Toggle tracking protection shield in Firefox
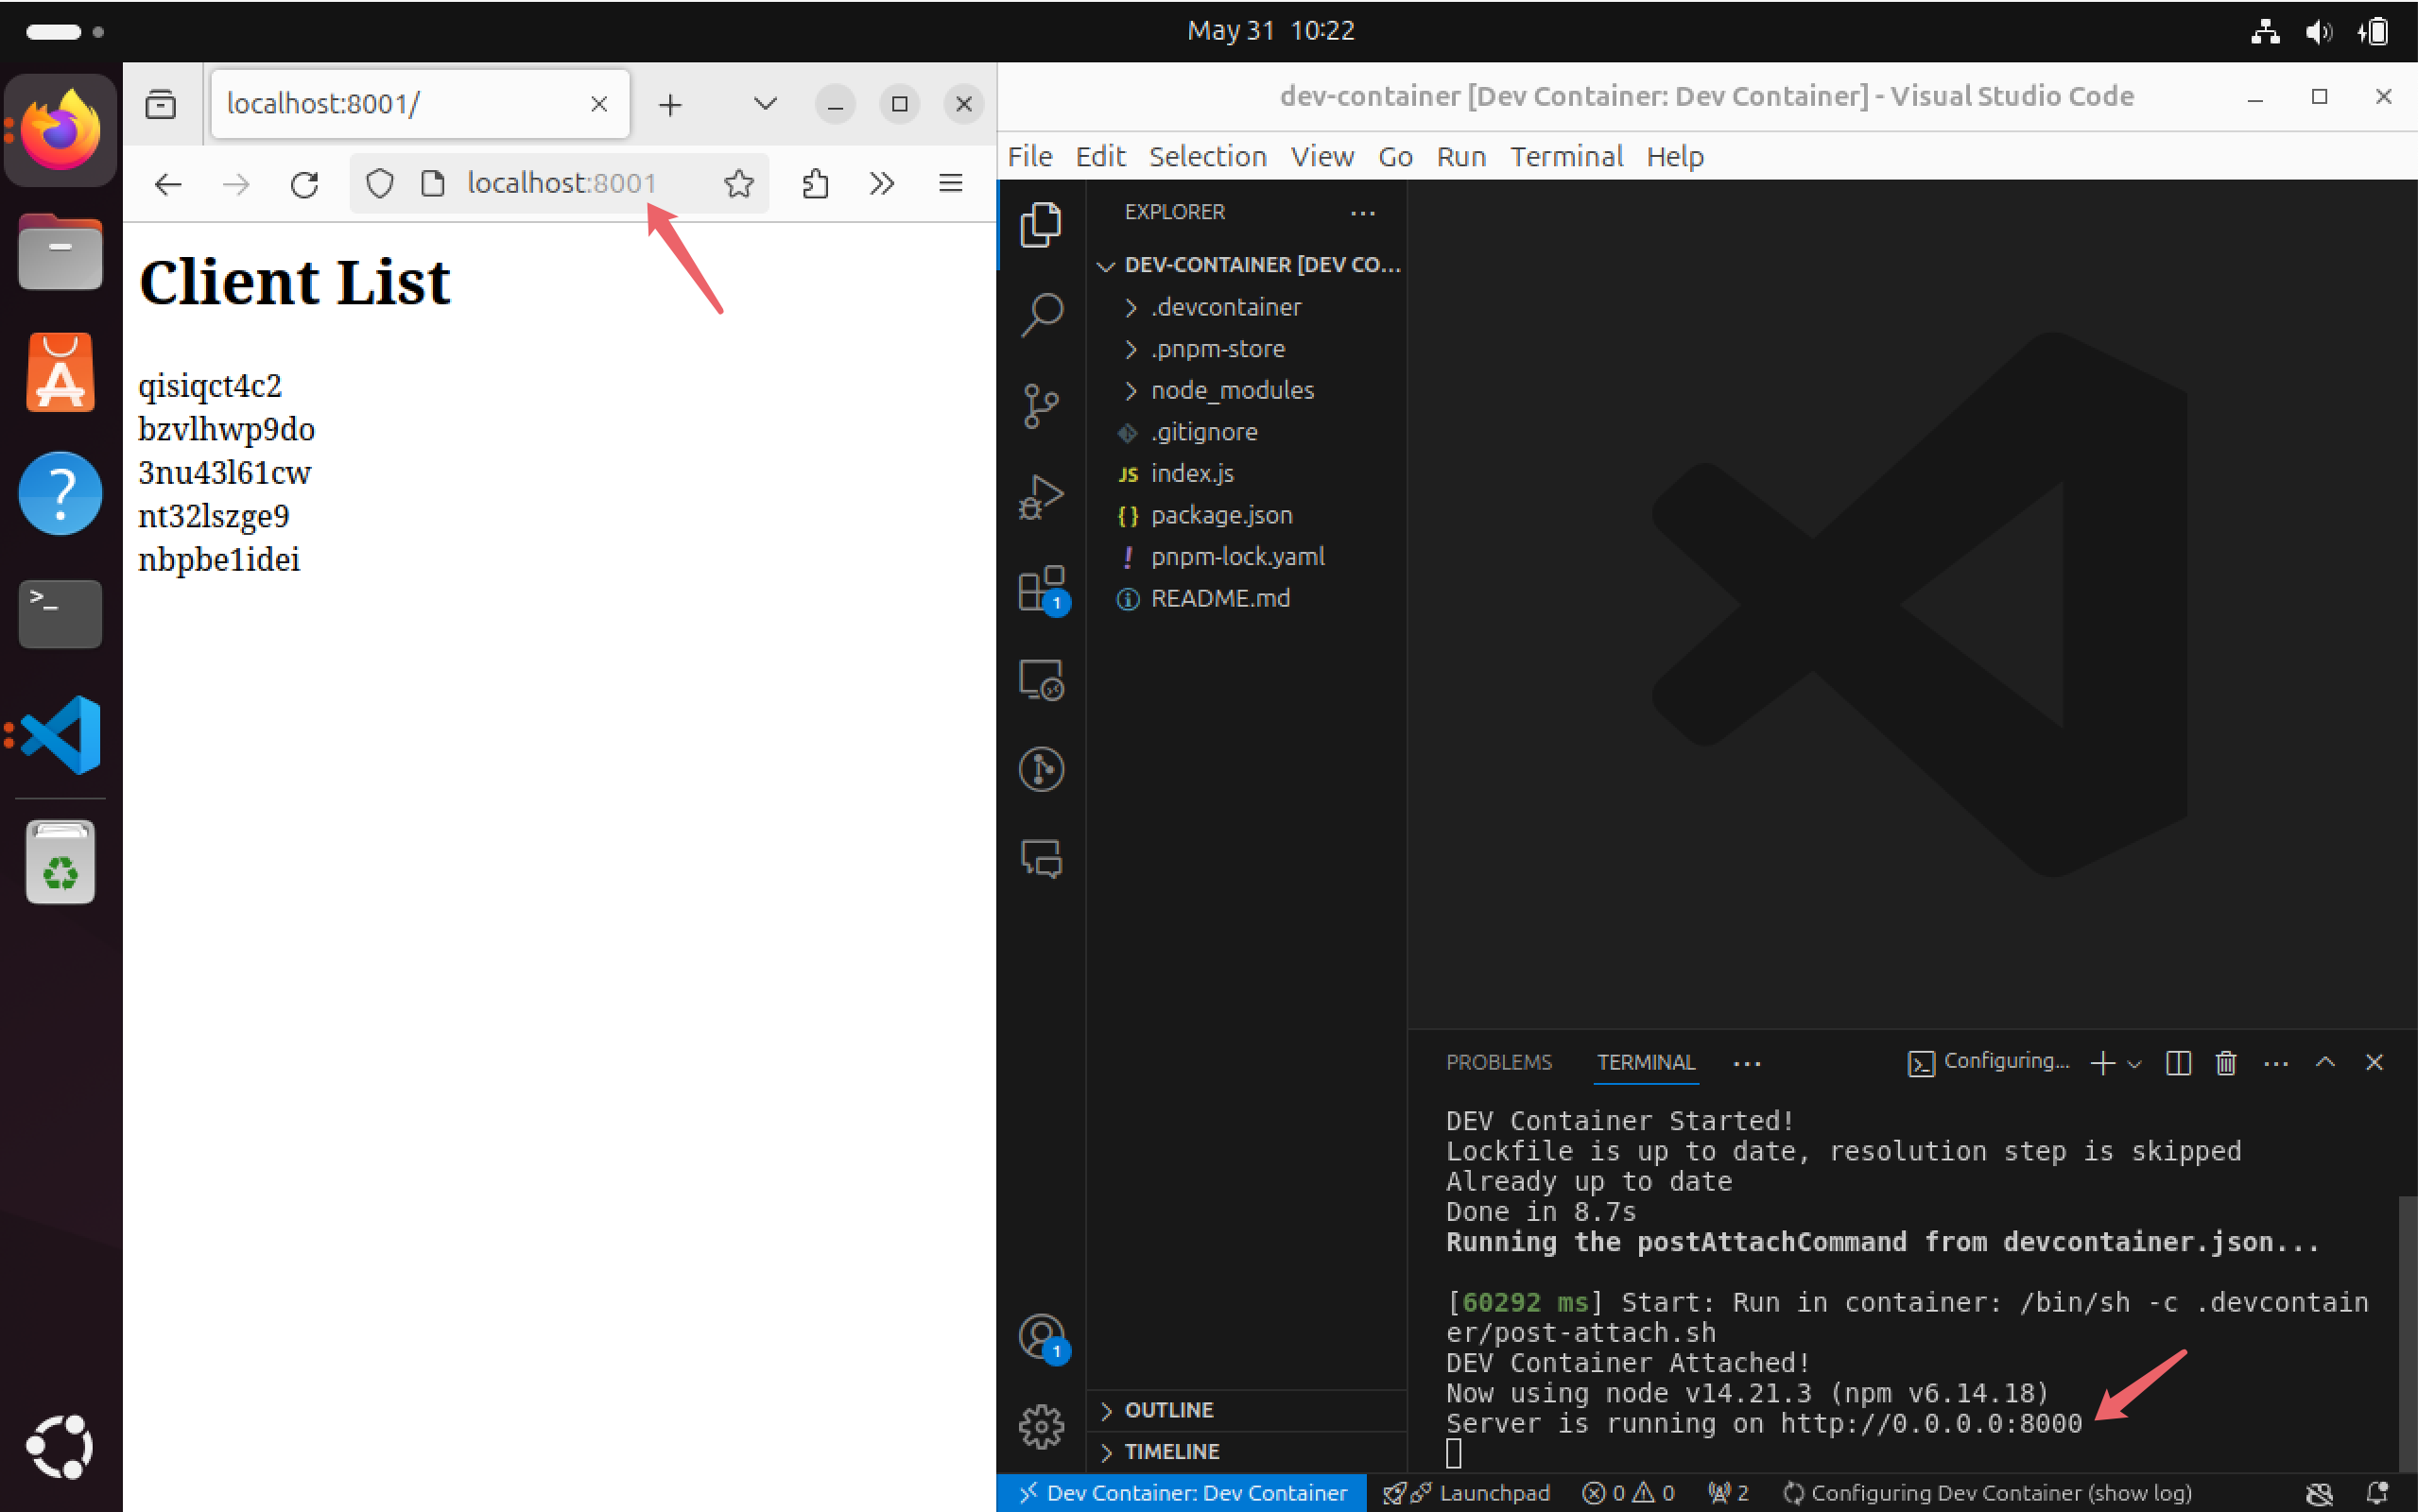The image size is (2418, 1512). pos(380,183)
